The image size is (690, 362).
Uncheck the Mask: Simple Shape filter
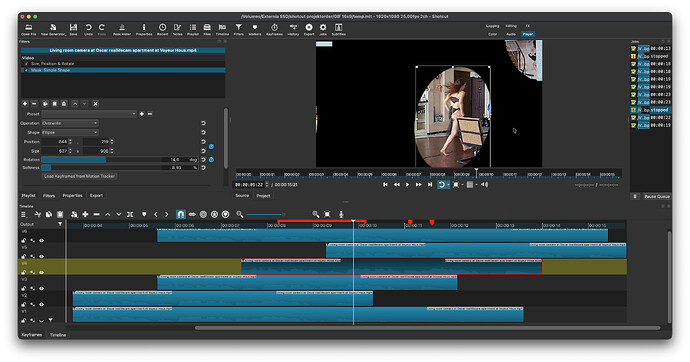[26, 70]
